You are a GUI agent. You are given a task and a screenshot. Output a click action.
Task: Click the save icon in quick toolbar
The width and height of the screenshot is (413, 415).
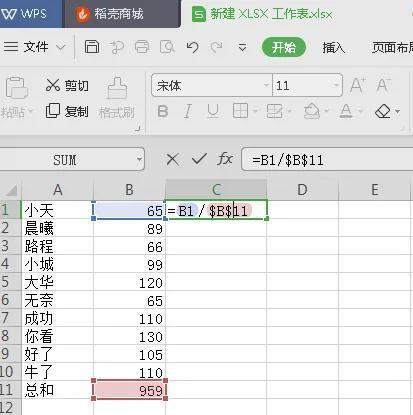click(x=92, y=47)
